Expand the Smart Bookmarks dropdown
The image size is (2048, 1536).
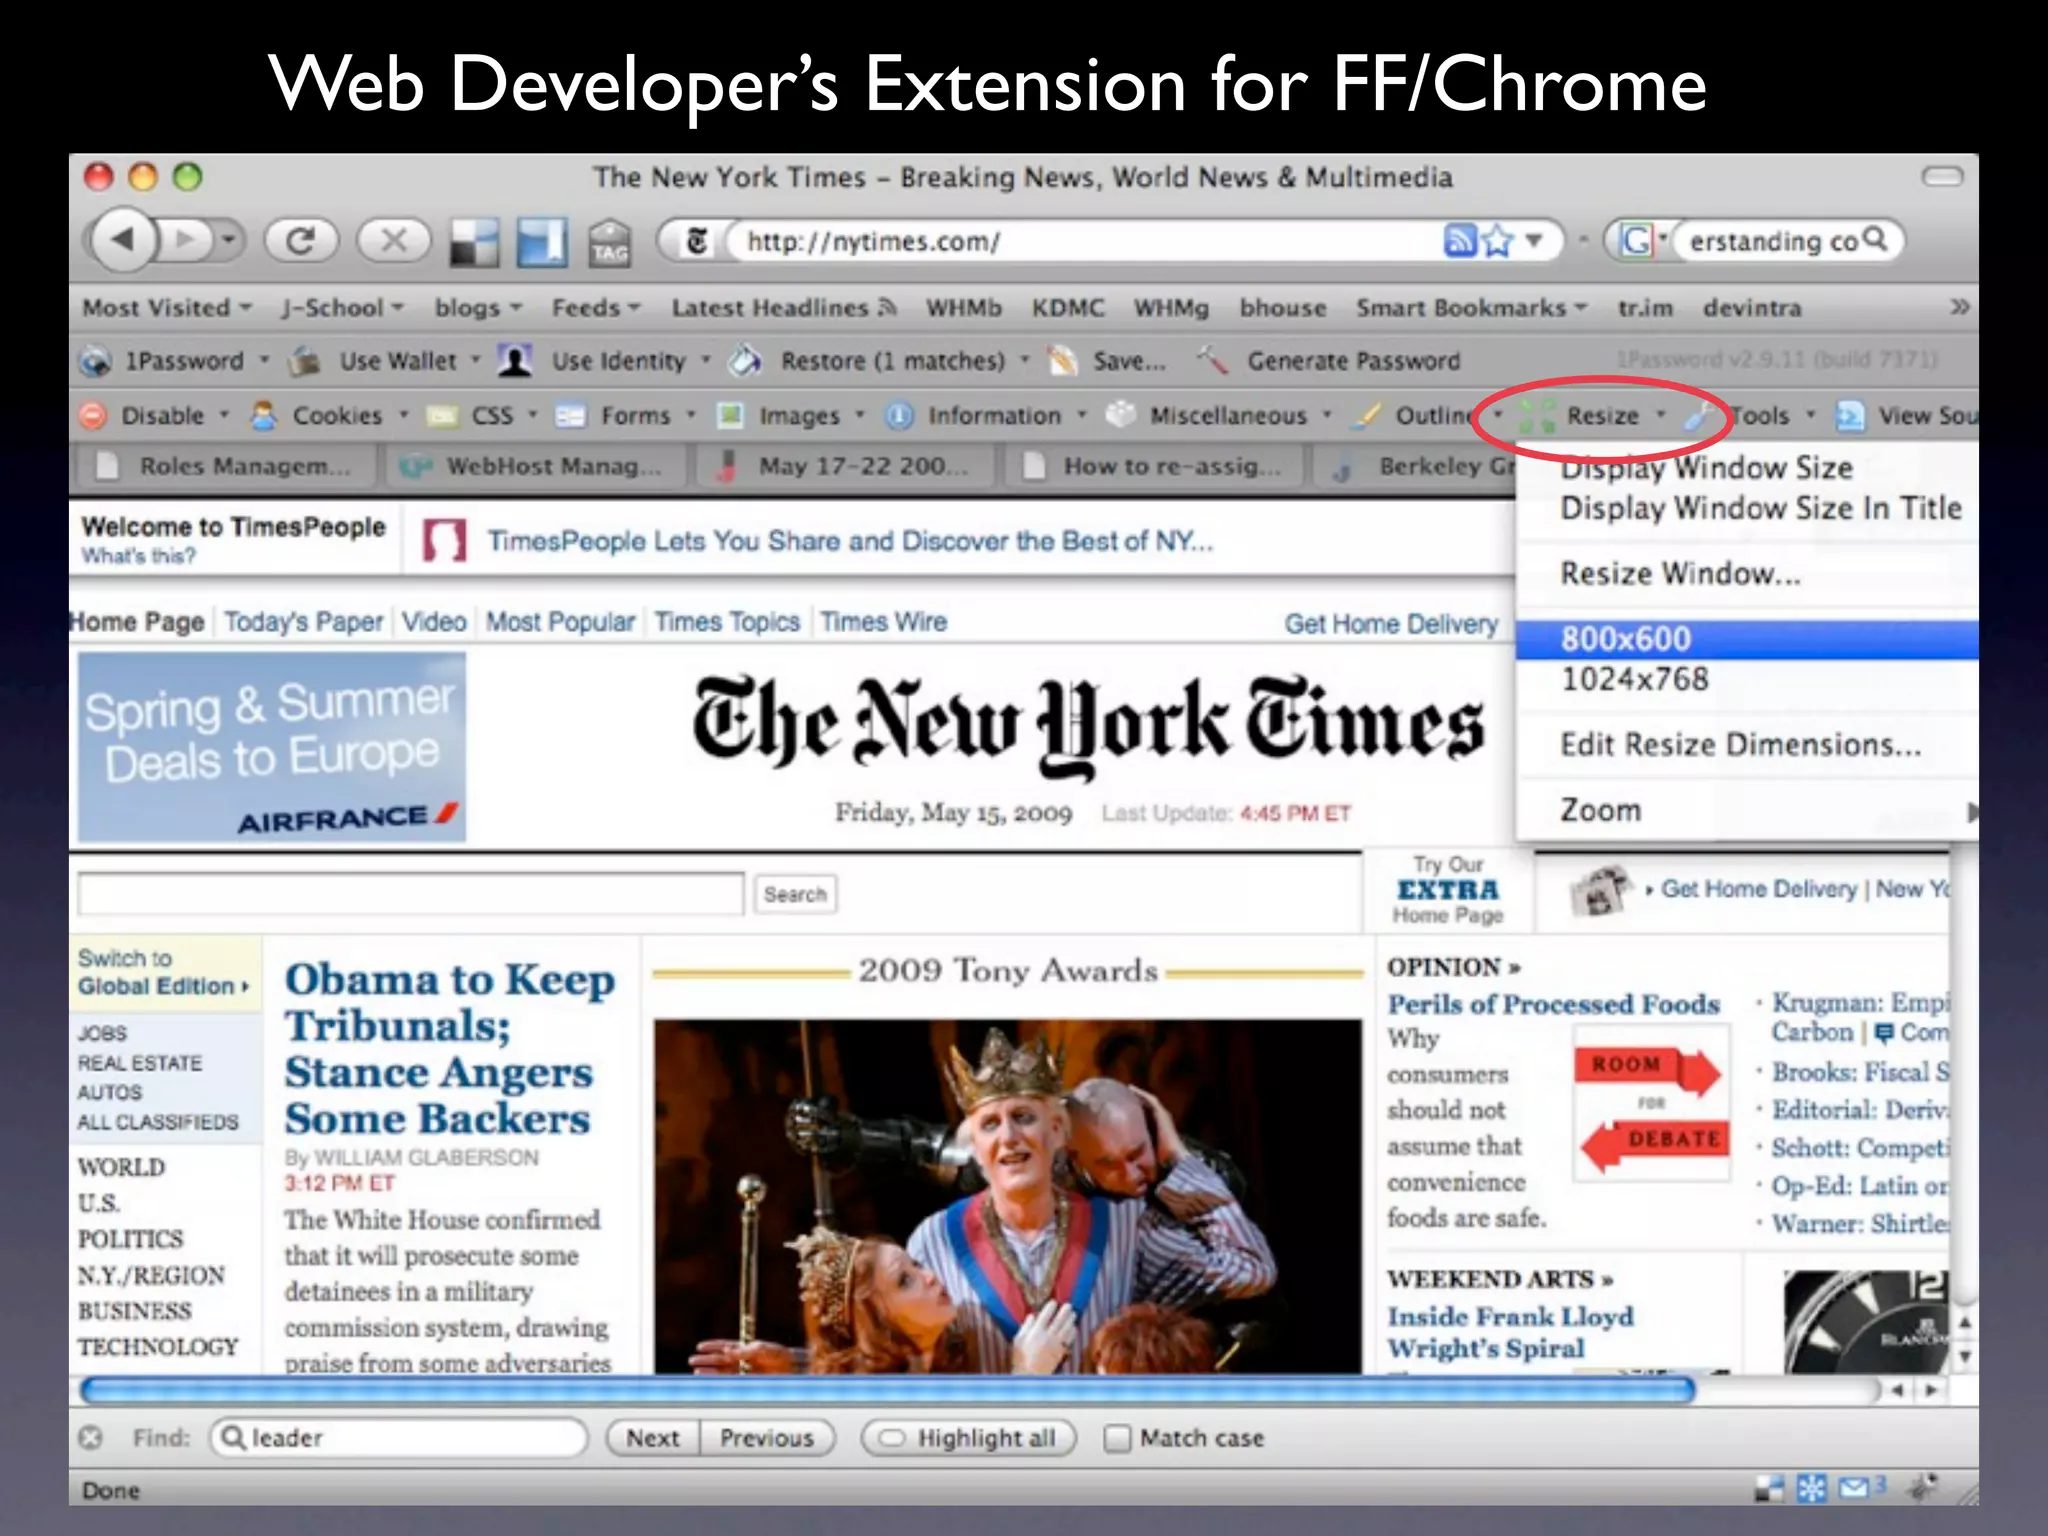tap(1581, 308)
